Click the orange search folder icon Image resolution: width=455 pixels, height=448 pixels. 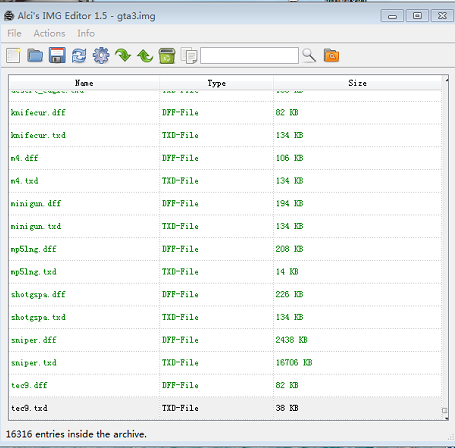(x=331, y=55)
